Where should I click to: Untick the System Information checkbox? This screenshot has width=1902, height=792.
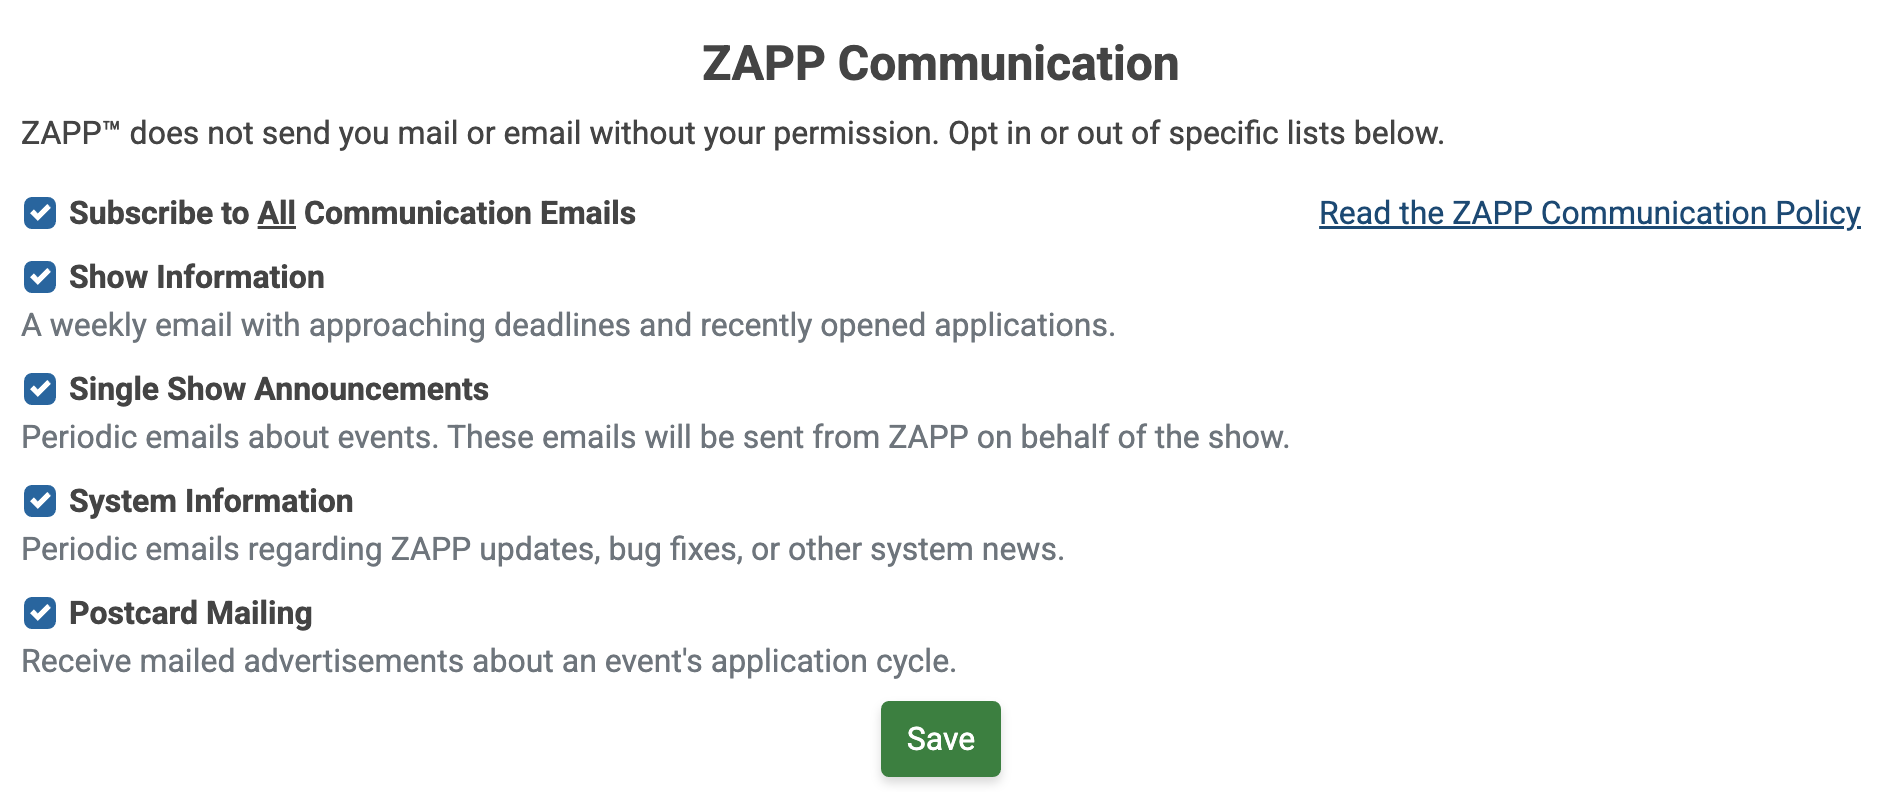pyautogui.click(x=40, y=501)
